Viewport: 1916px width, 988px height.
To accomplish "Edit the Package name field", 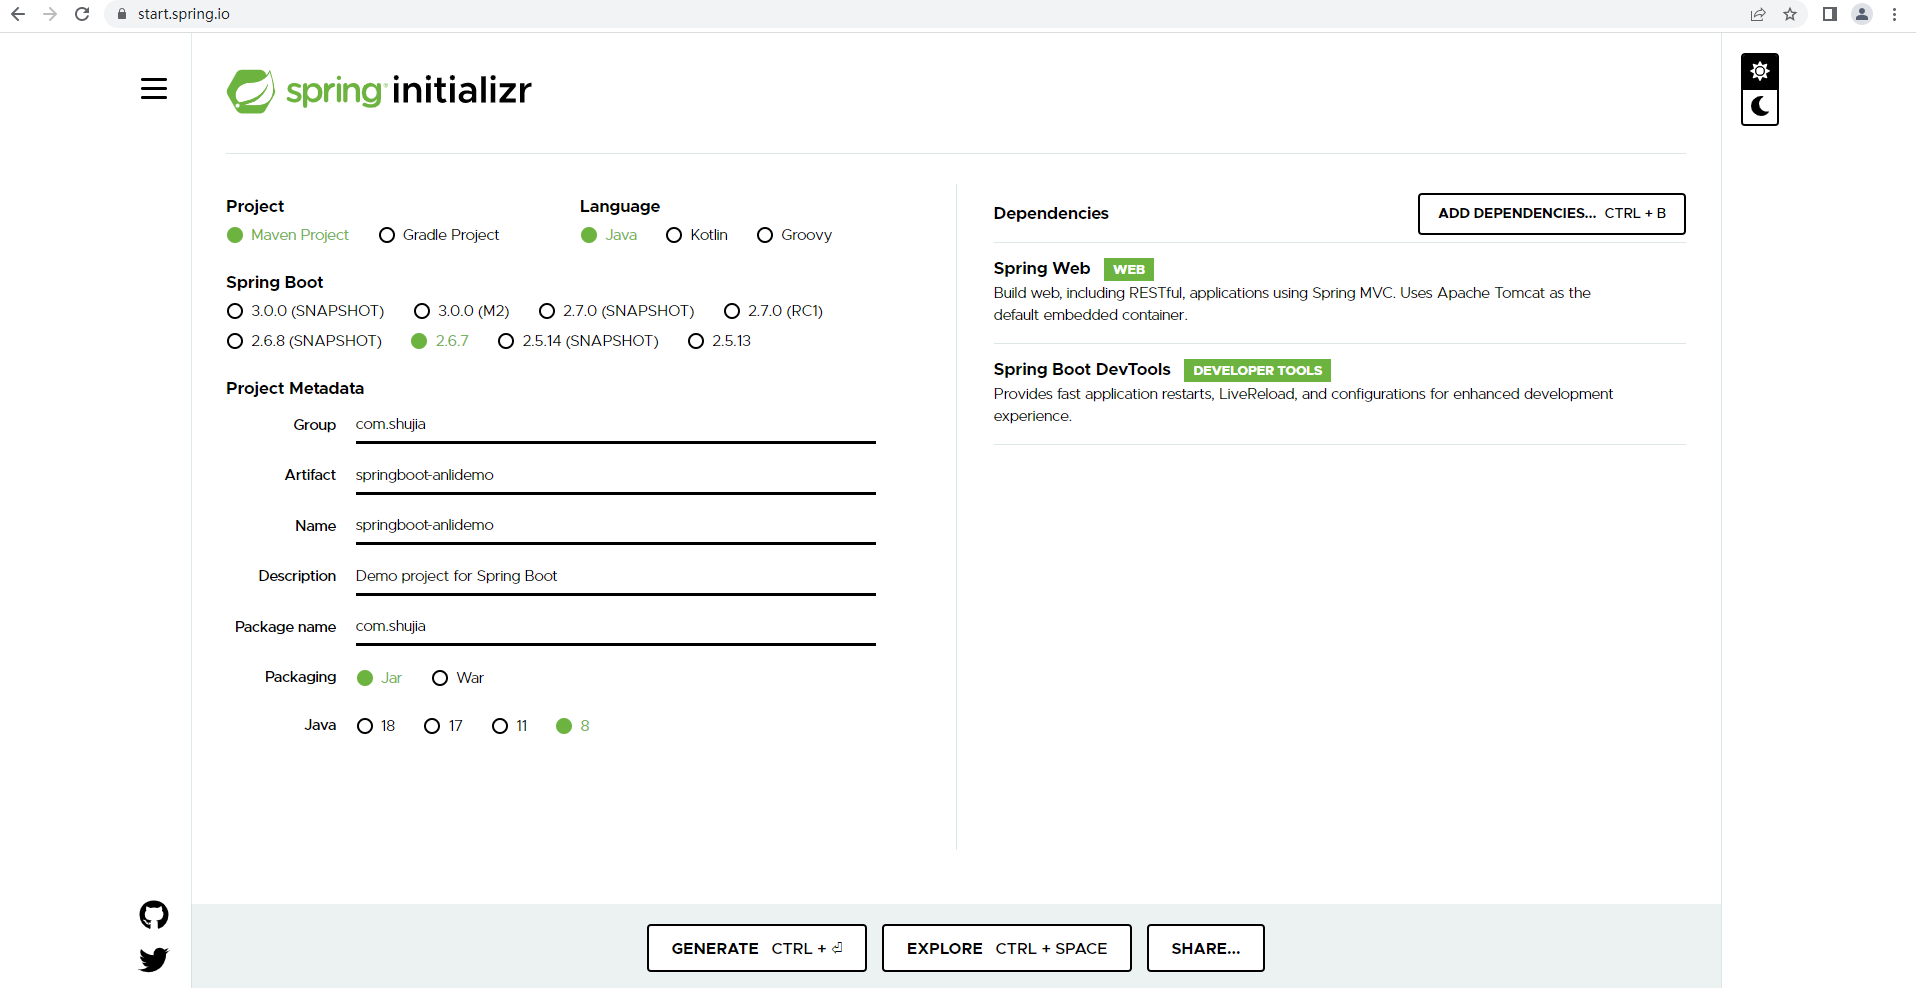I will [616, 627].
